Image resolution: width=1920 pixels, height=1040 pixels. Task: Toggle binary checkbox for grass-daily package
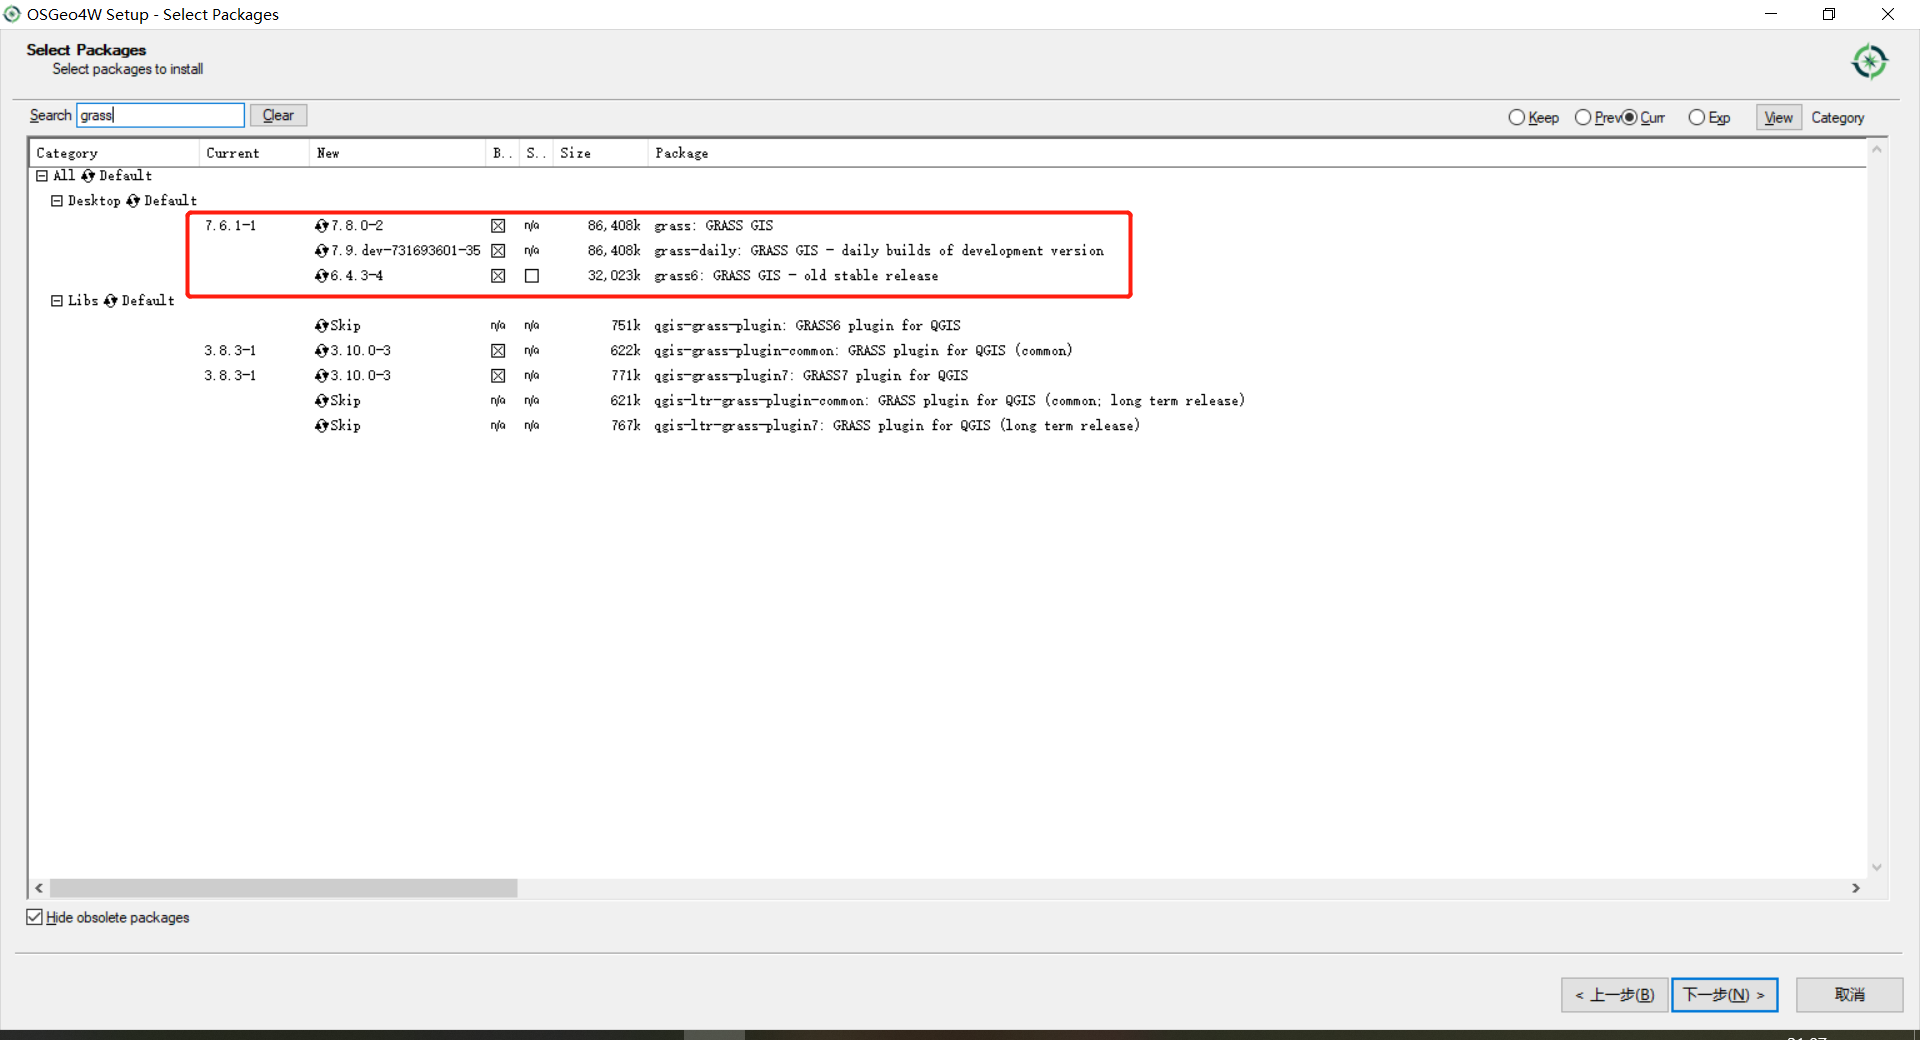pos(498,251)
